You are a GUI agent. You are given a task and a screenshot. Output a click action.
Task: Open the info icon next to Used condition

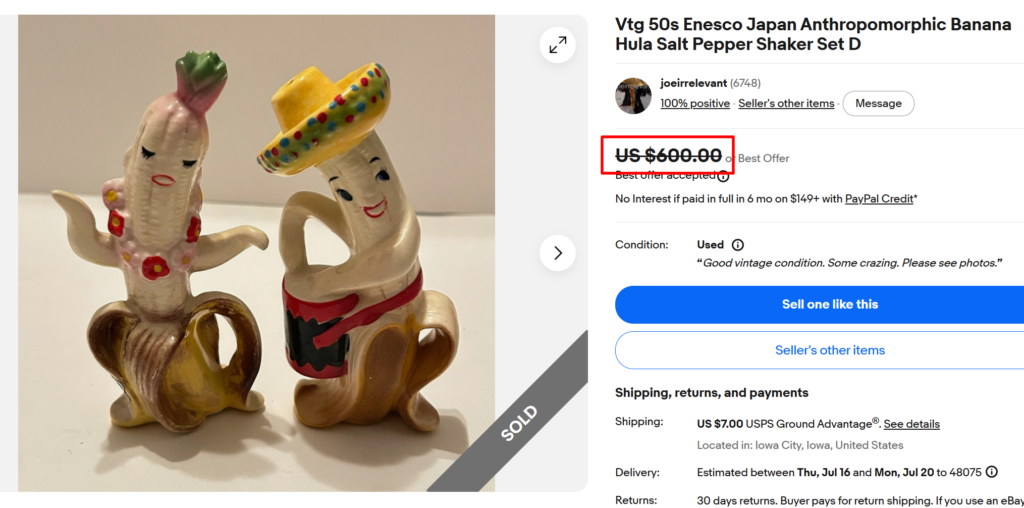pyautogui.click(x=737, y=245)
